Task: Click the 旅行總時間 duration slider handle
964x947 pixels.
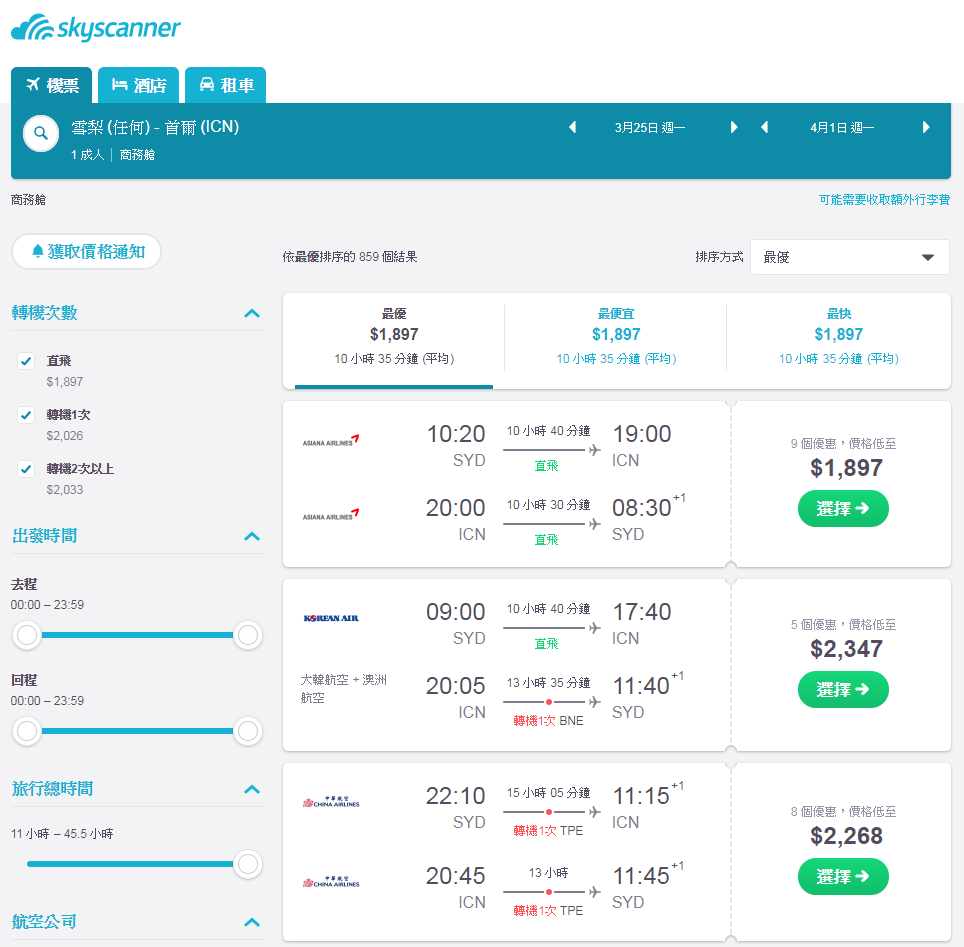Action: click(x=248, y=864)
